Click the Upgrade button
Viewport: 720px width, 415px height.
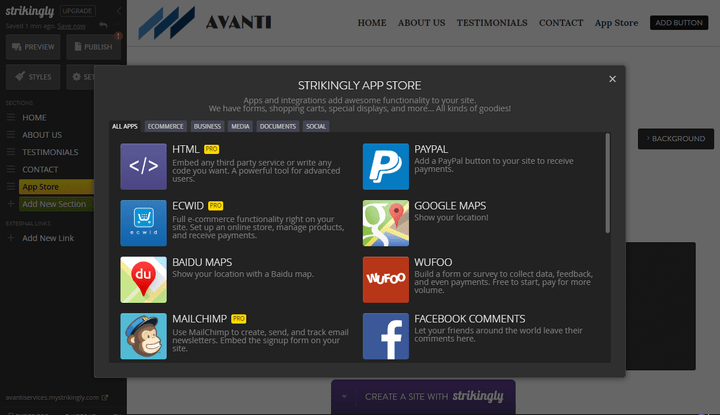[x=77, y=11]
